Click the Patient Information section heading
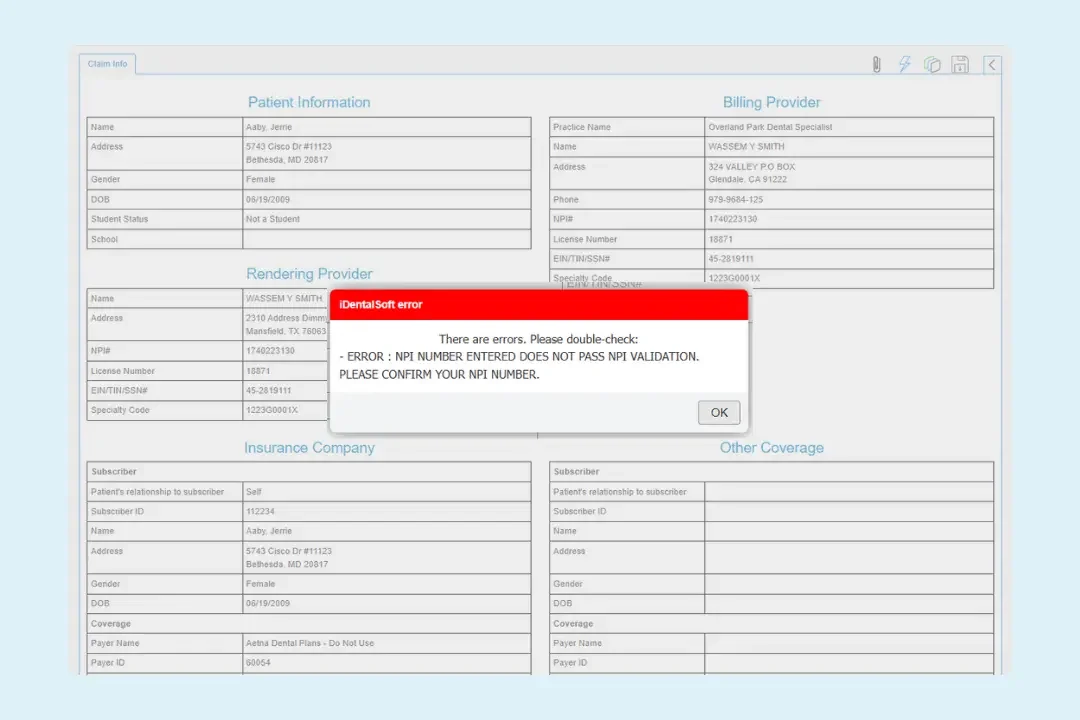The height and width of the screenshot is (720, 1080). 309,102
